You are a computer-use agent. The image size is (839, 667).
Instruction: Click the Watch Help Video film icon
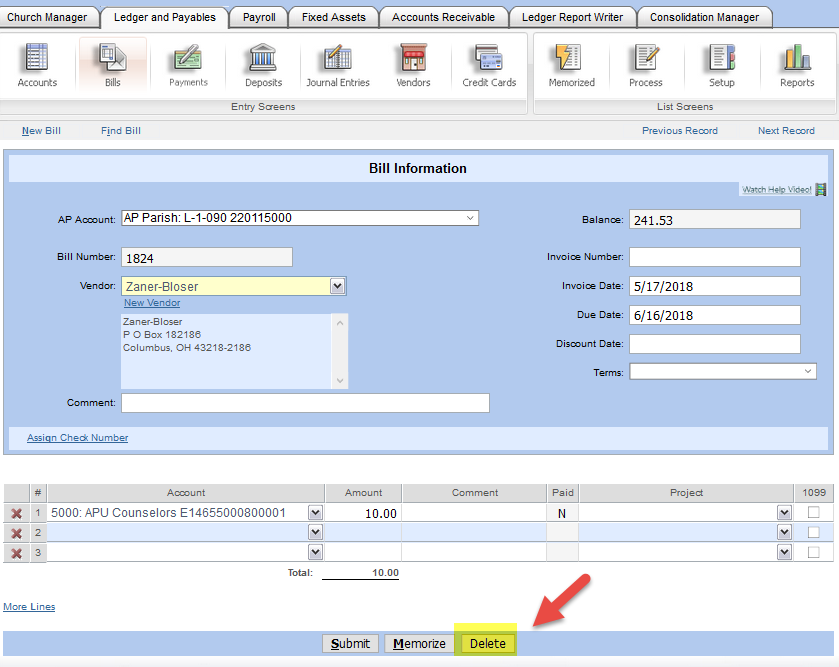tap(821, 189)
